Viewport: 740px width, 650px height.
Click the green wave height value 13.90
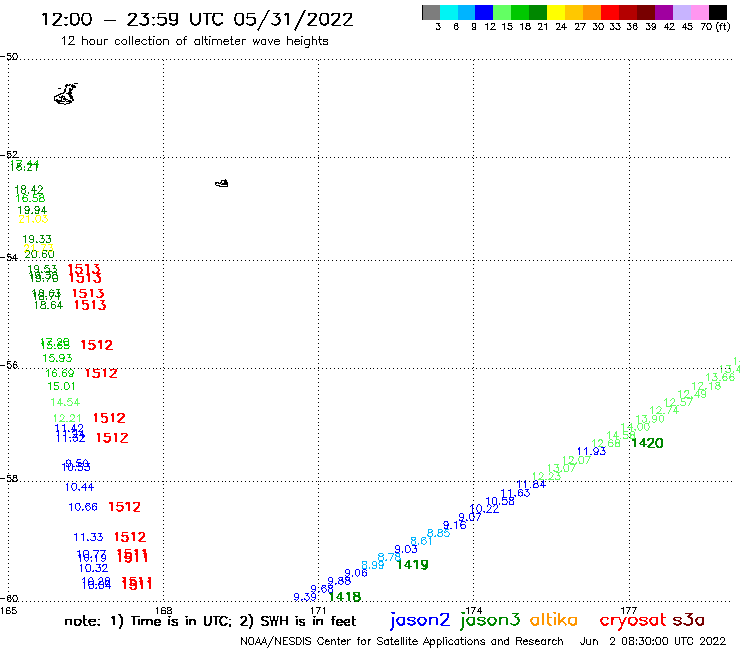(x=650, y=419)
